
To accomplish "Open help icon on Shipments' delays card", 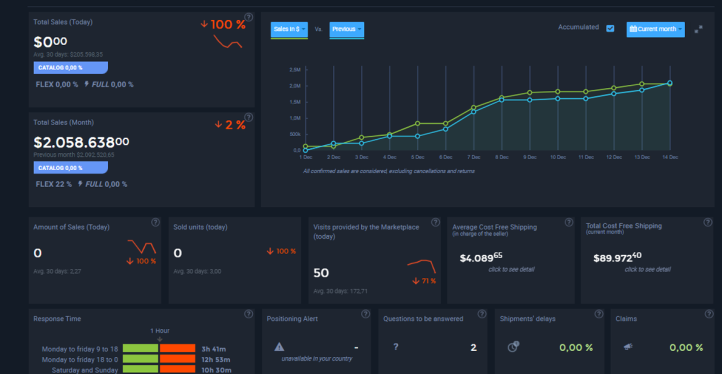I will click(599, 314).
